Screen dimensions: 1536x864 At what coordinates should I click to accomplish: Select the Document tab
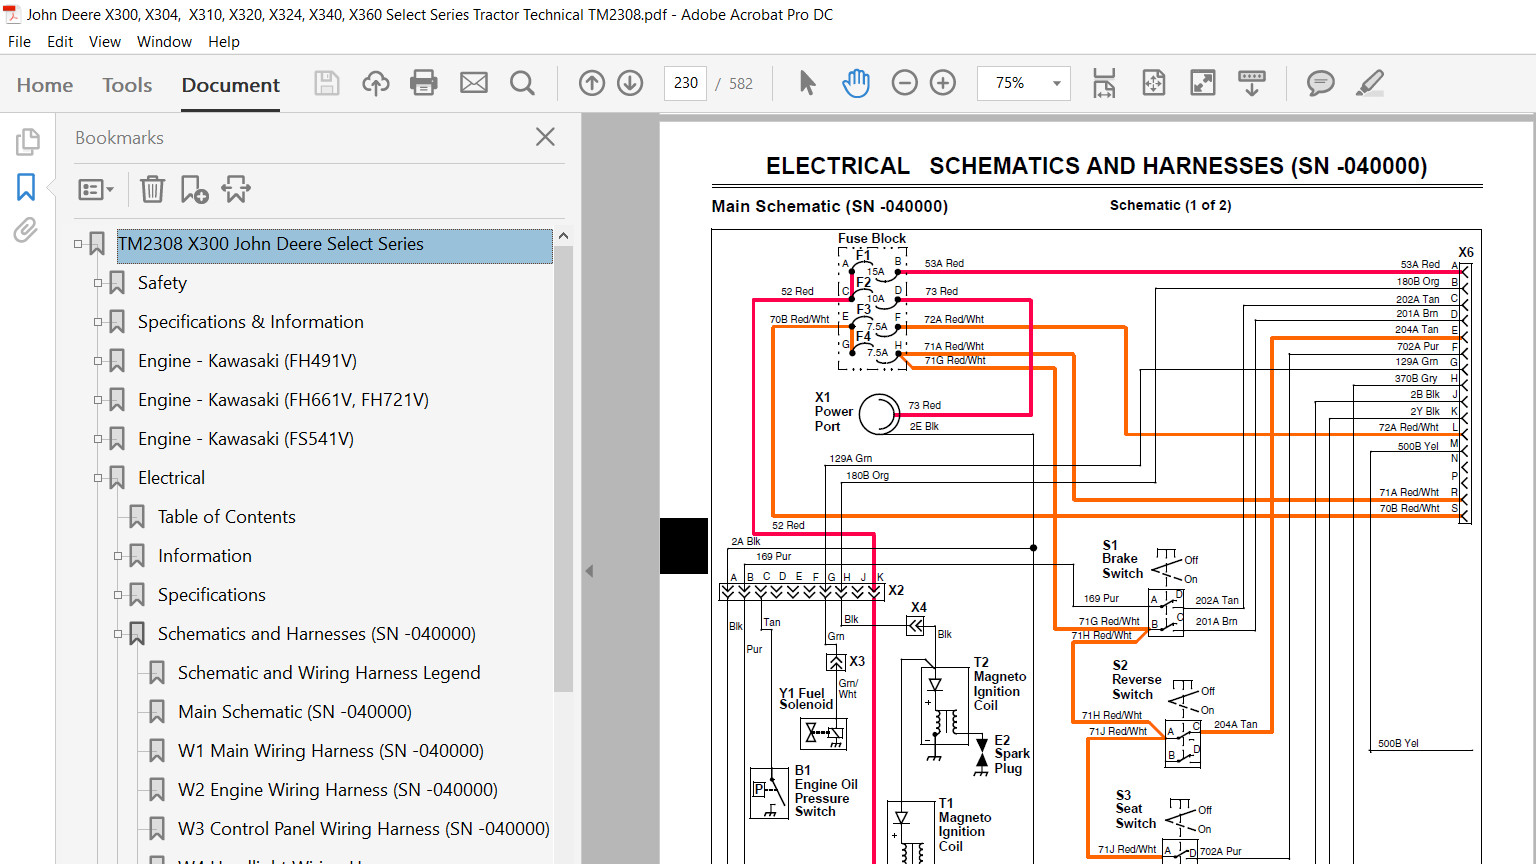tap(231, 85)
